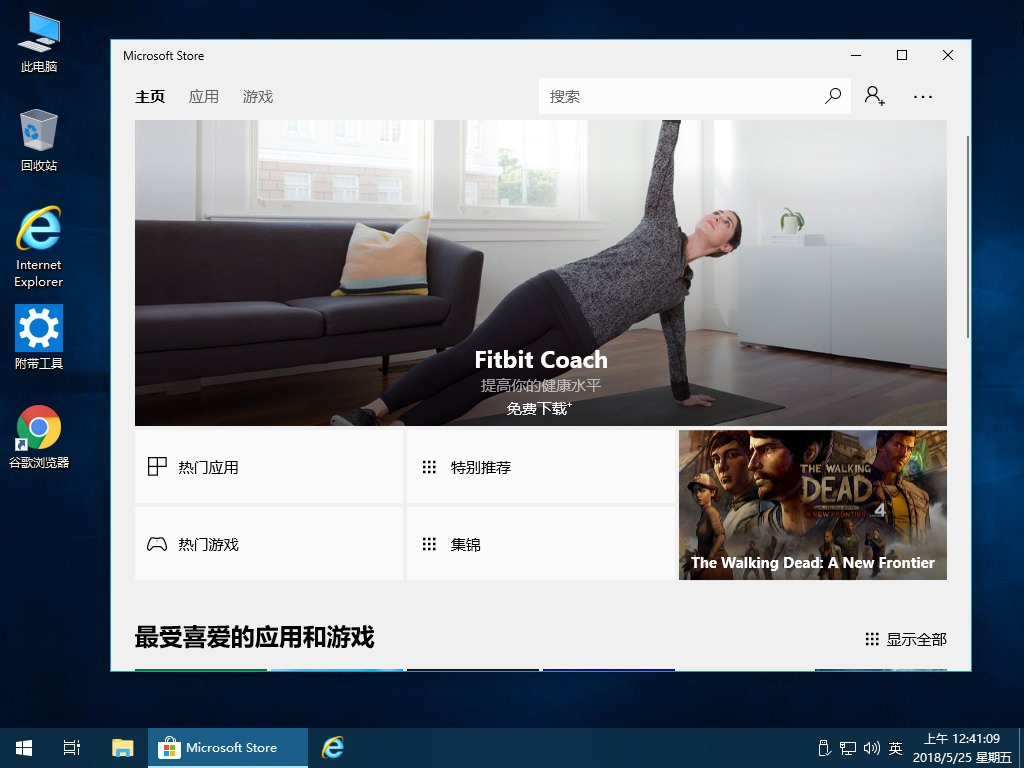Select the 附带工具 desktop icon
Screen dimensions: 1024x768
click(39, 338)
